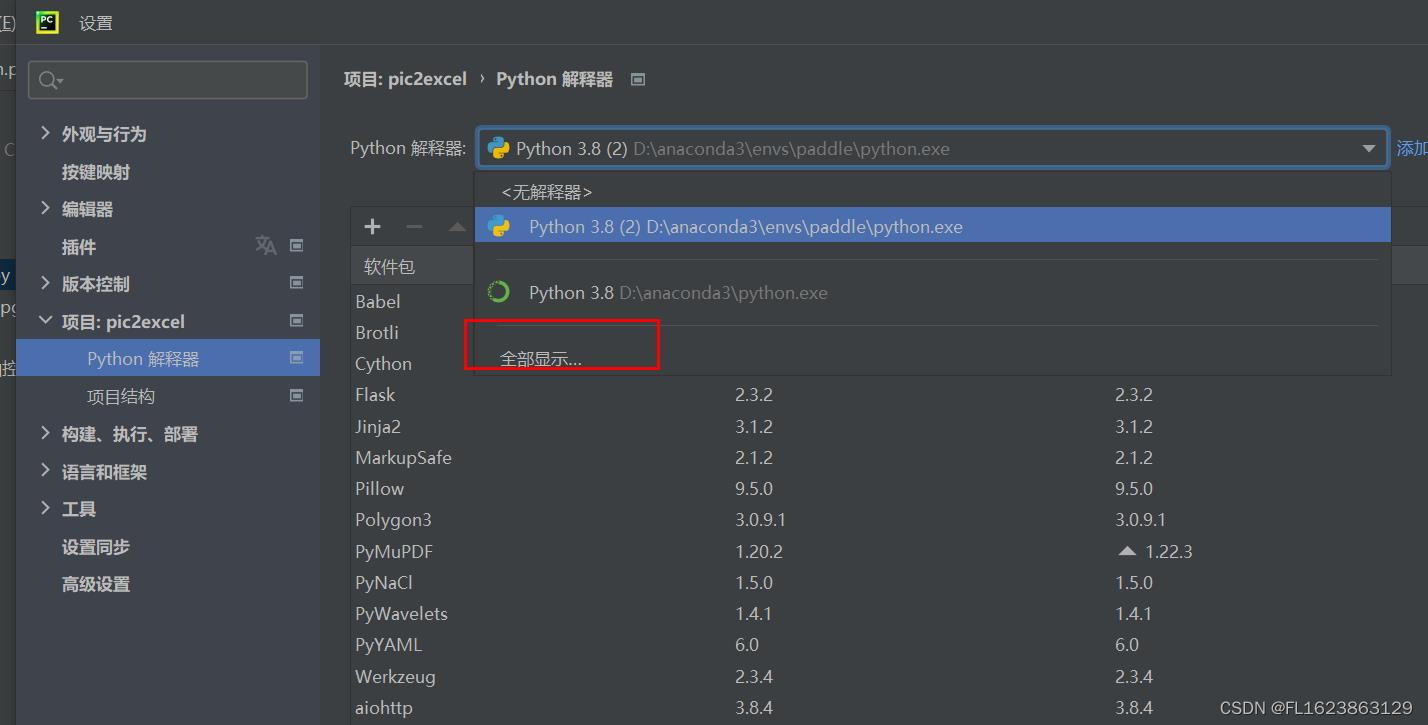Click the project-scope icon next to breadcrumb title
The image size is (1428, 725).
click(x=638, y=79)
